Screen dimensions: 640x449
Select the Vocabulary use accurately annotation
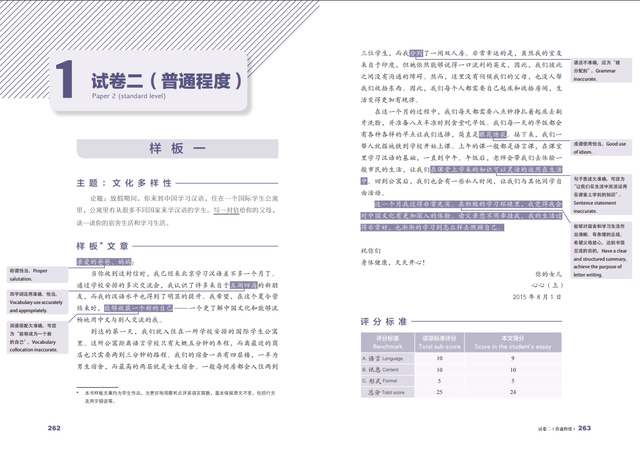click(37, 302)
